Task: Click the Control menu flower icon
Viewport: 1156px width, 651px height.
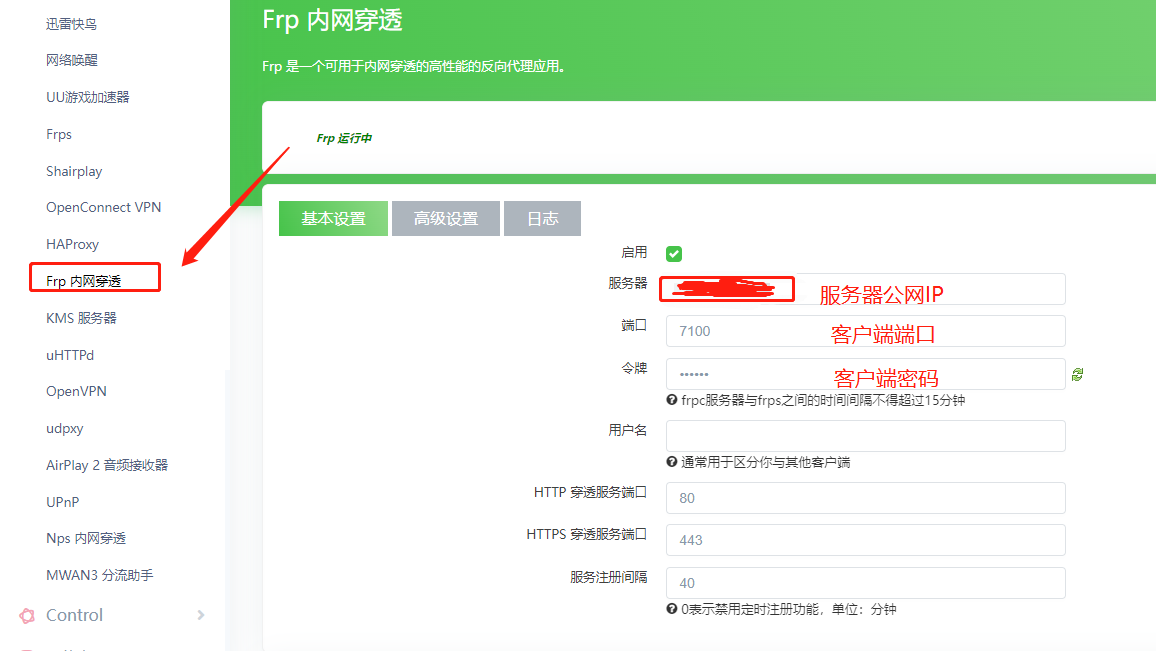Action: [x=27, y=616]
